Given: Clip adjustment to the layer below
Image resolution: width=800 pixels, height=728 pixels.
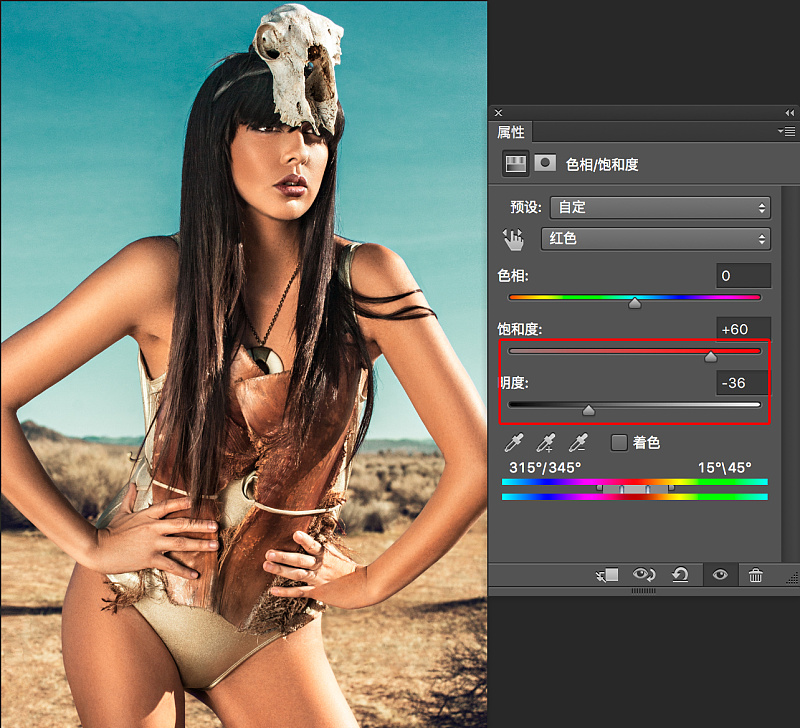Looking at the screenshot, I should [607, 575].
